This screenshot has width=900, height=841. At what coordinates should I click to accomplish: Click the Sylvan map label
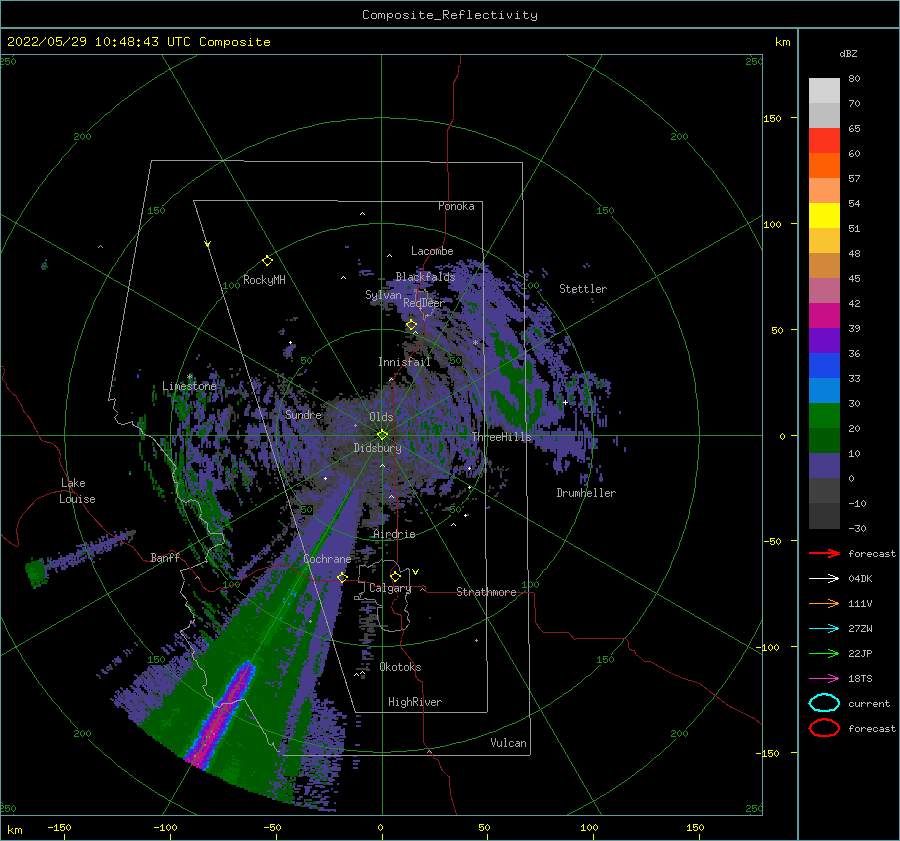tap(383, 295)
